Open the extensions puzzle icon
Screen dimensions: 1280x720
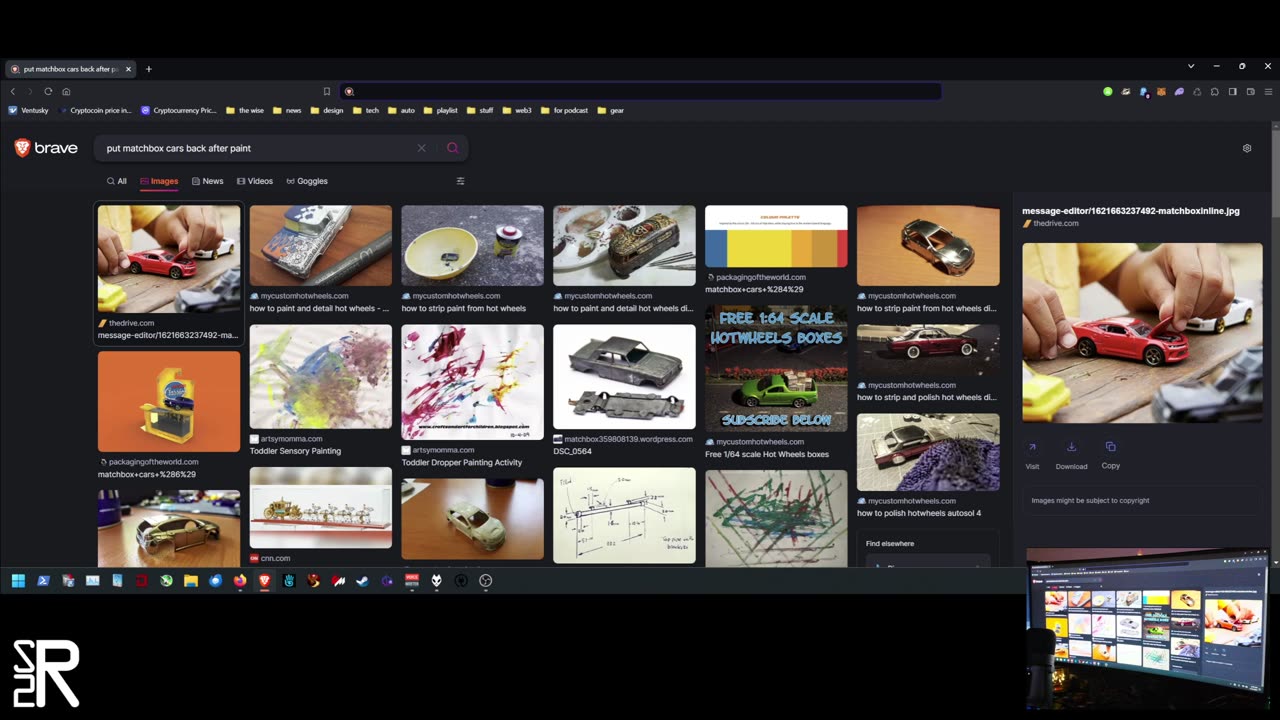pos(1215,91)
